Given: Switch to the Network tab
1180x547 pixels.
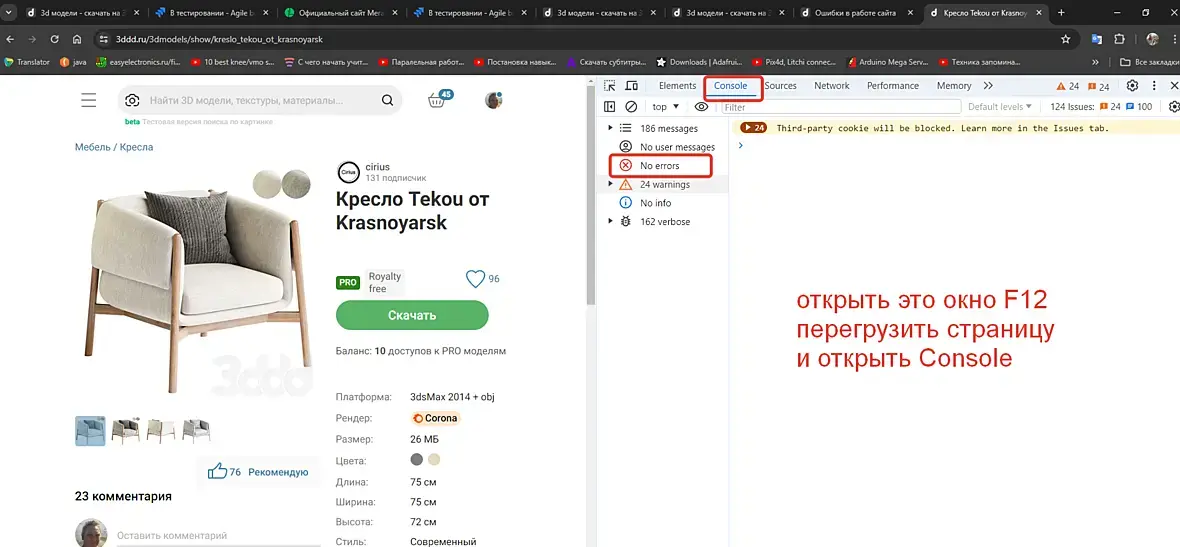Looking at the screenshot, I should pos(832,86).
